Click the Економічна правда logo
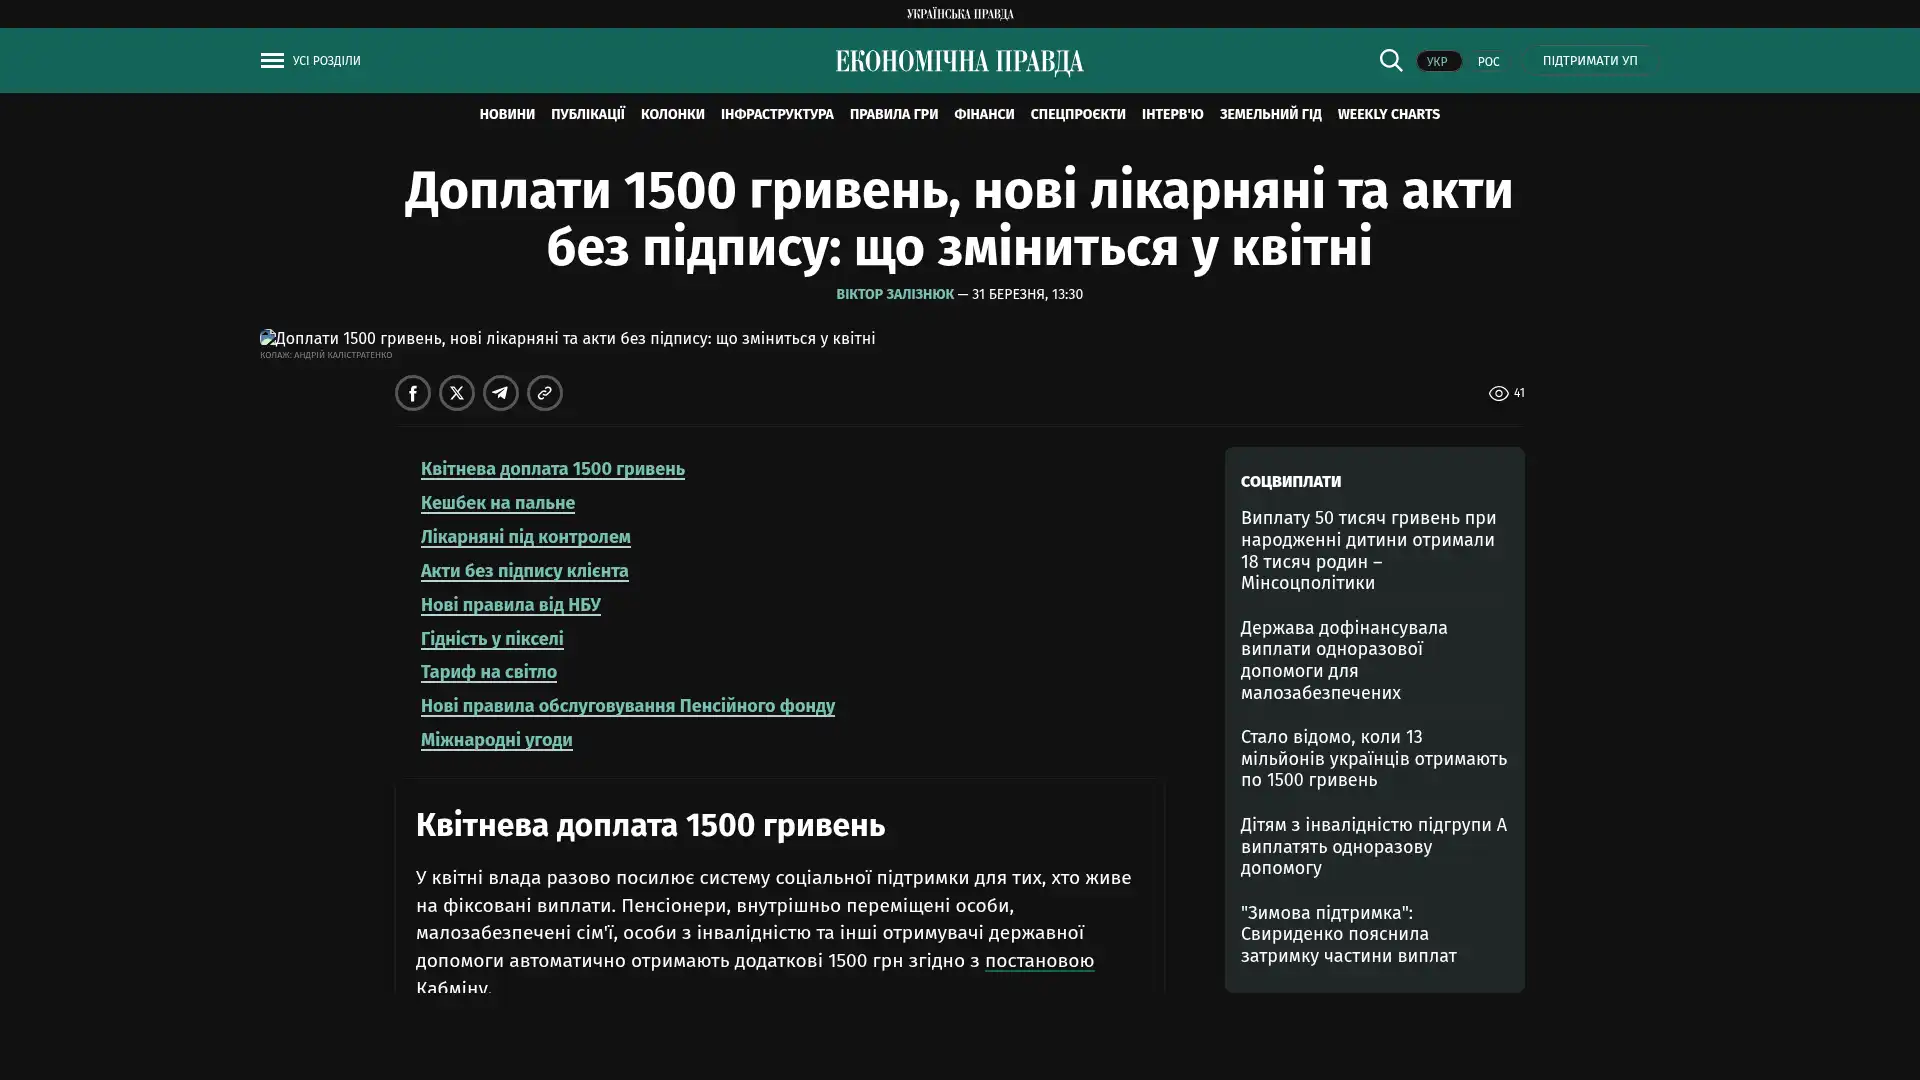 [x=959, y=62]
